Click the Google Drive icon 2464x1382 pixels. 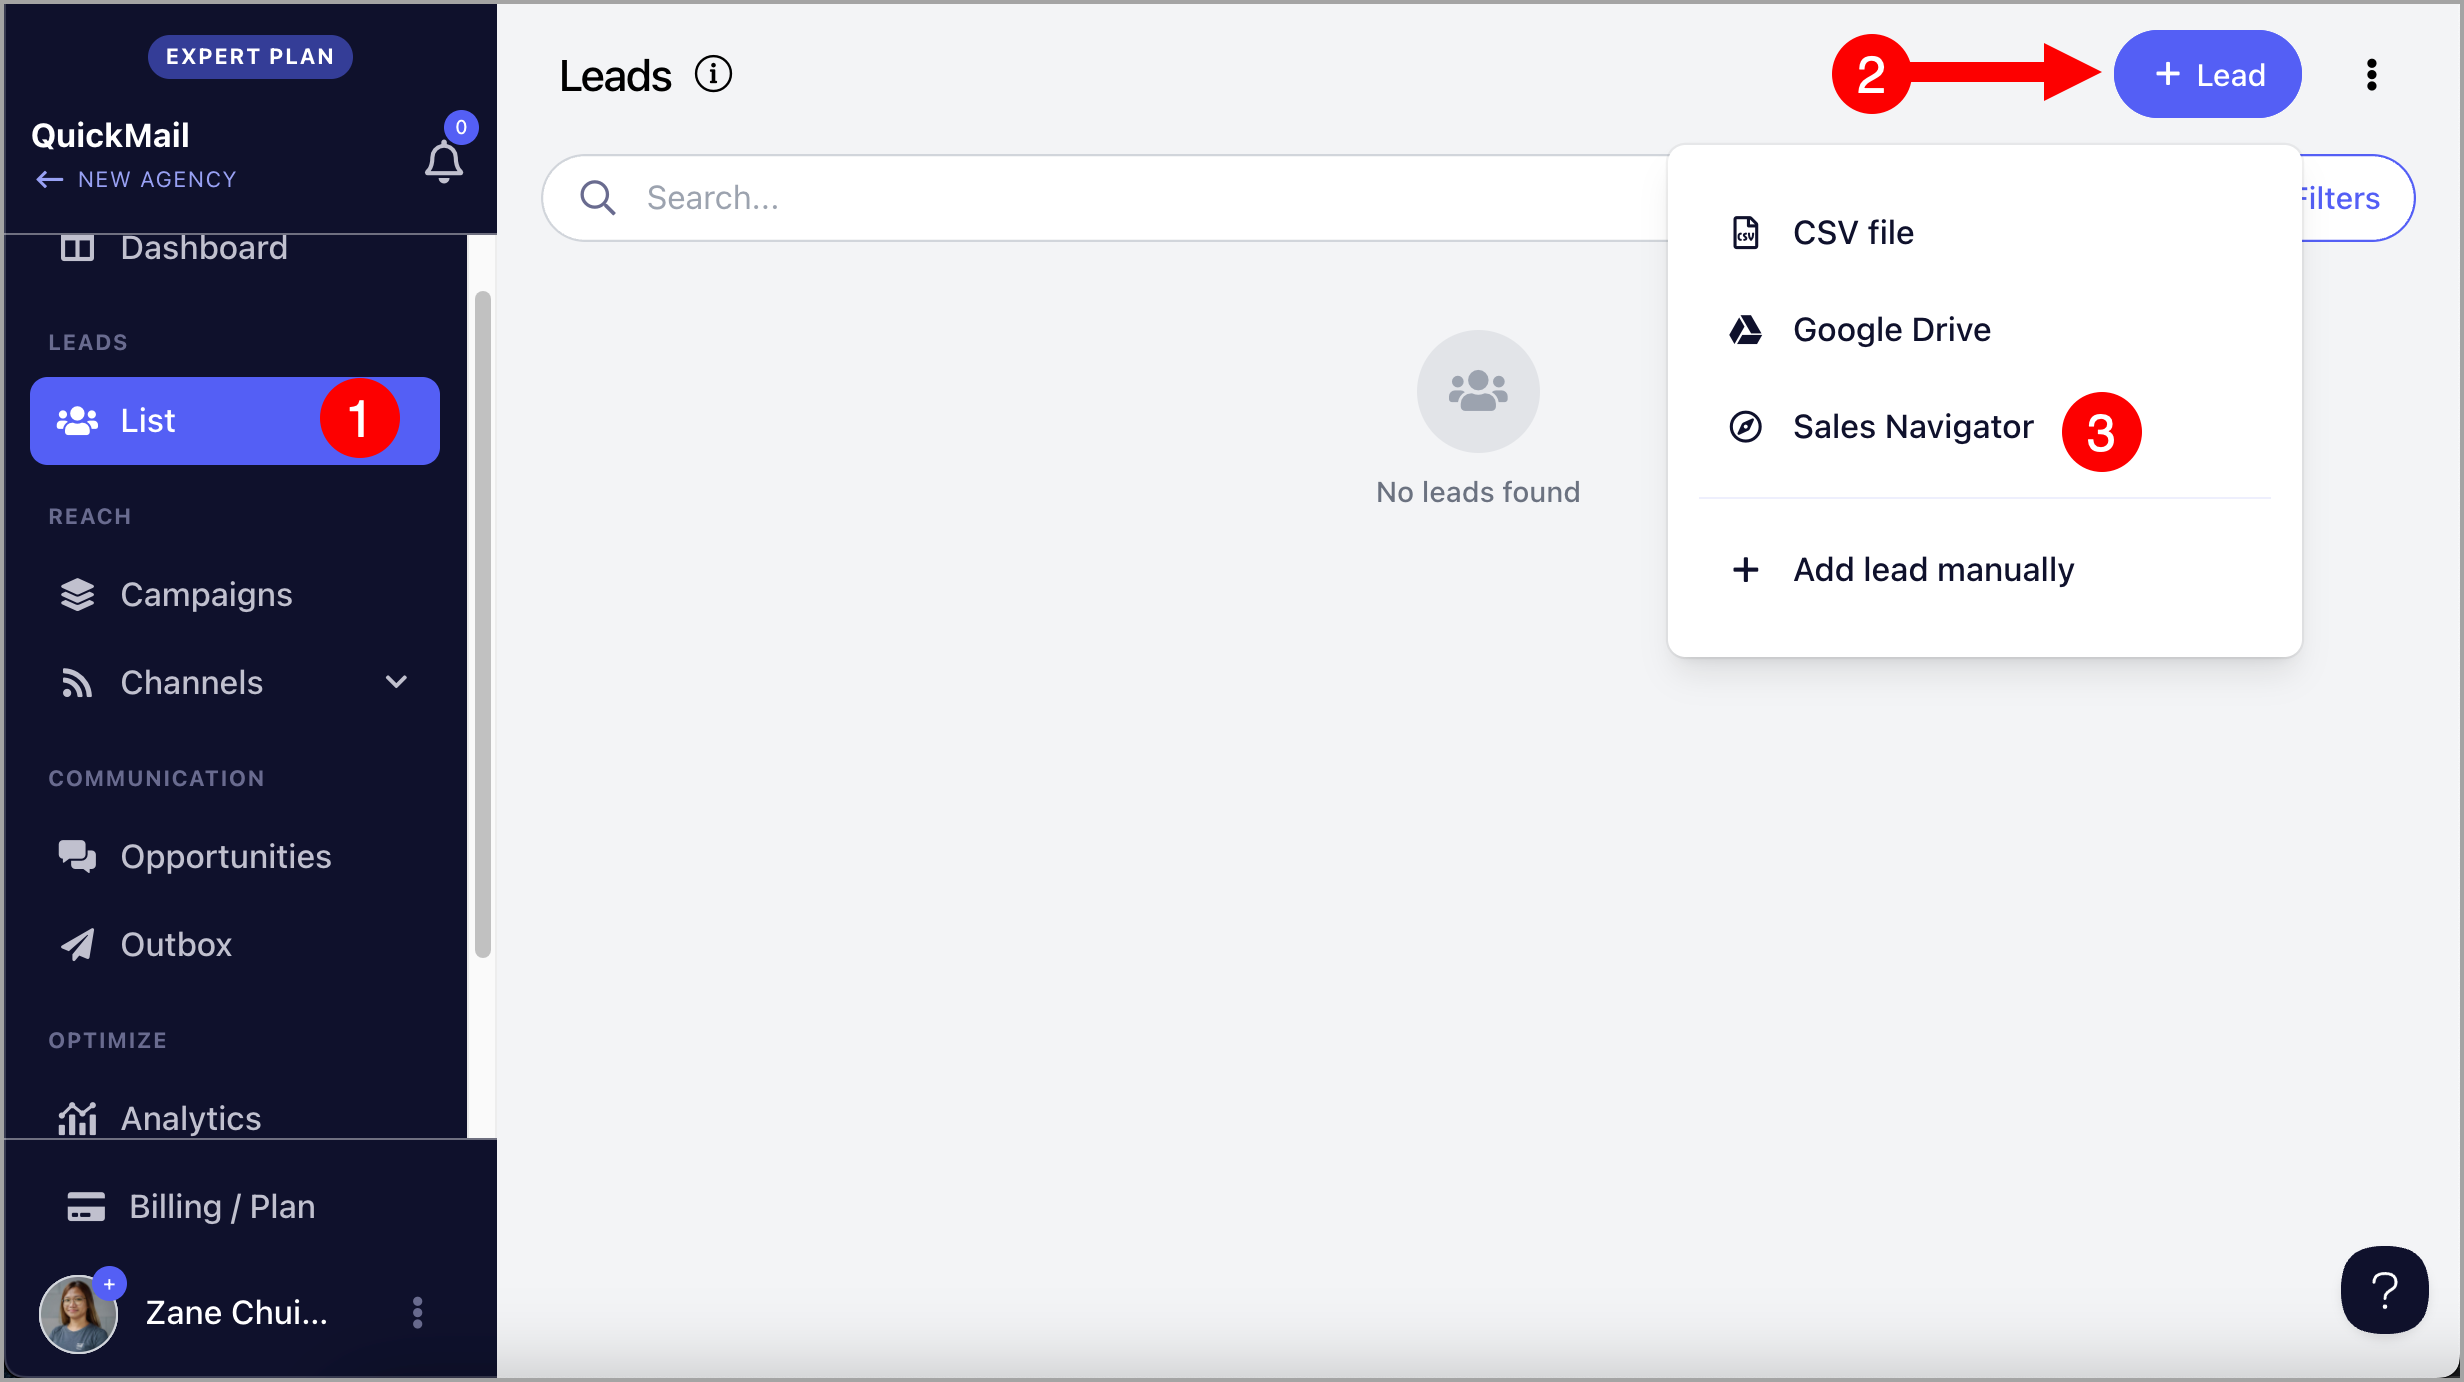tap(1745, 330)
